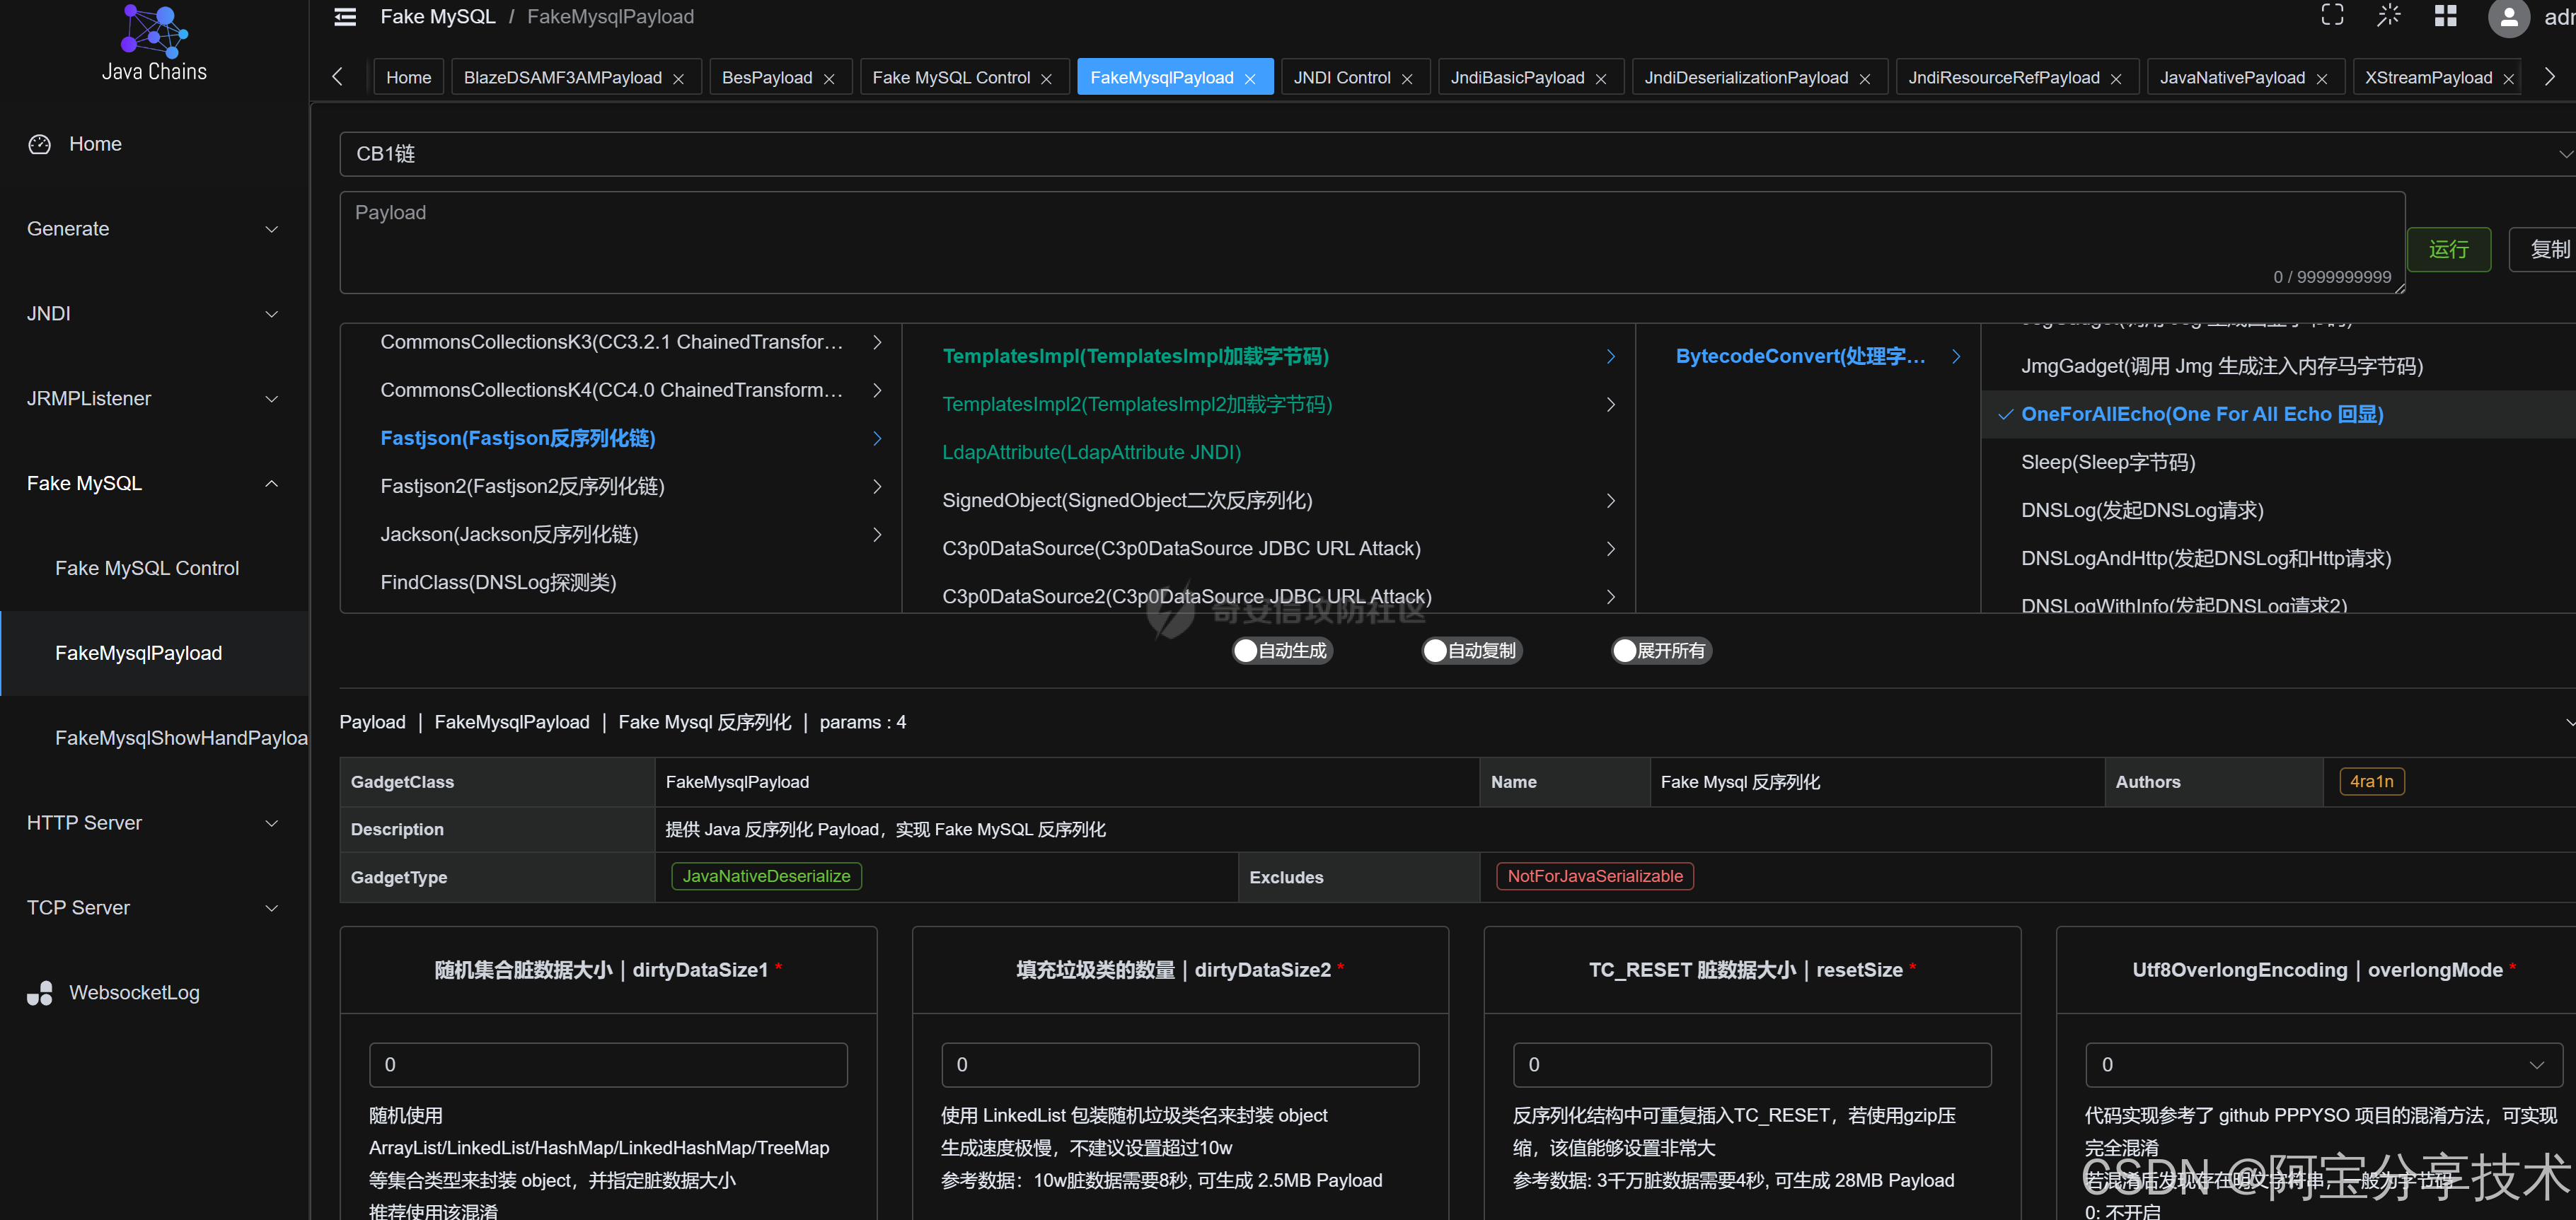Select C3p0DataSource JDBC URL Attack option
Viewport: 2576px width, 1220px height.
pos(1269,549)
